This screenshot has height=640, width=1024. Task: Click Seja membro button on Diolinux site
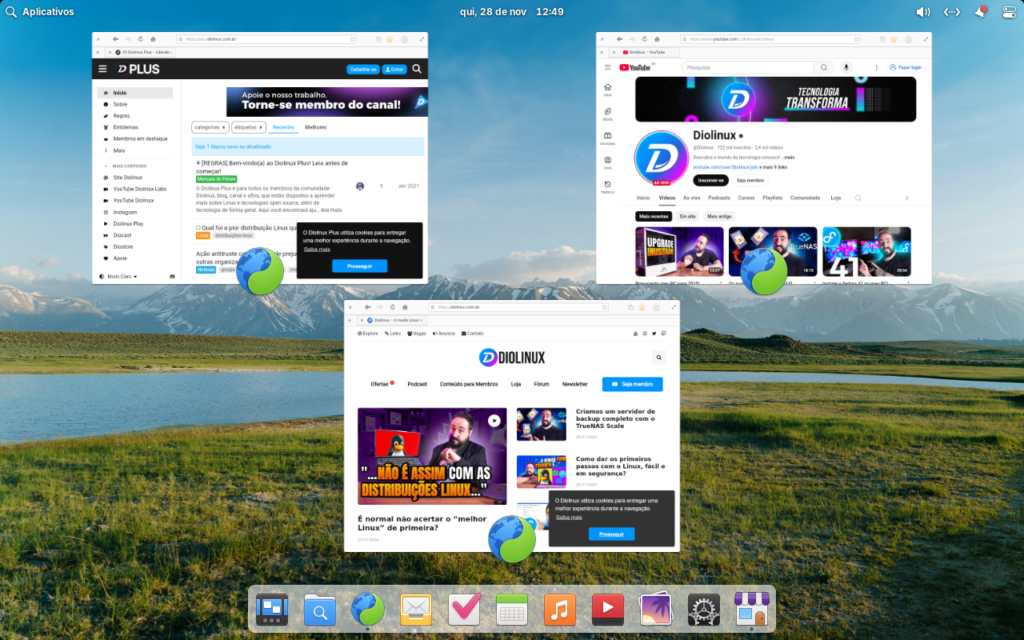point(632,384)
